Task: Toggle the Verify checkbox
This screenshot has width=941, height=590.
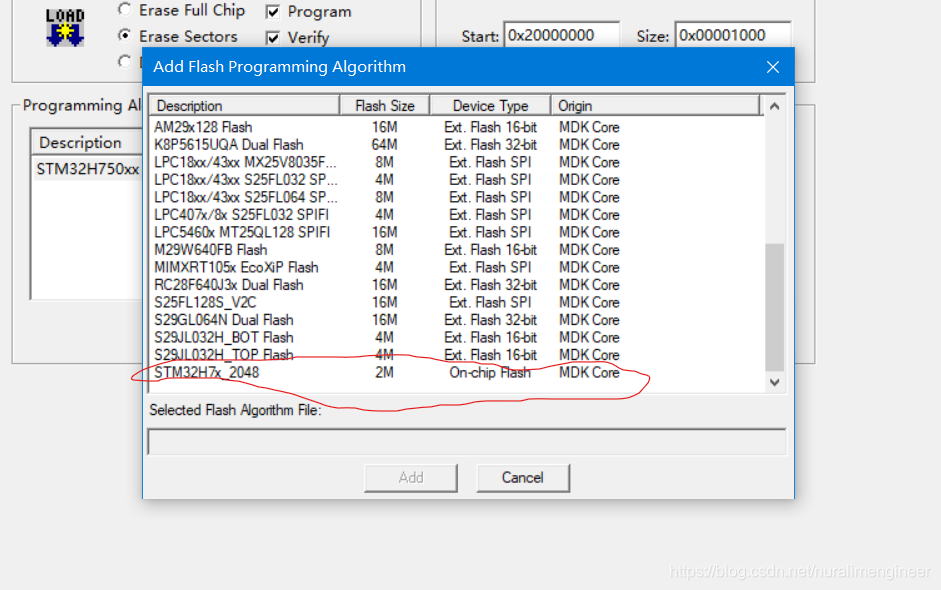Action: point(273,38)
